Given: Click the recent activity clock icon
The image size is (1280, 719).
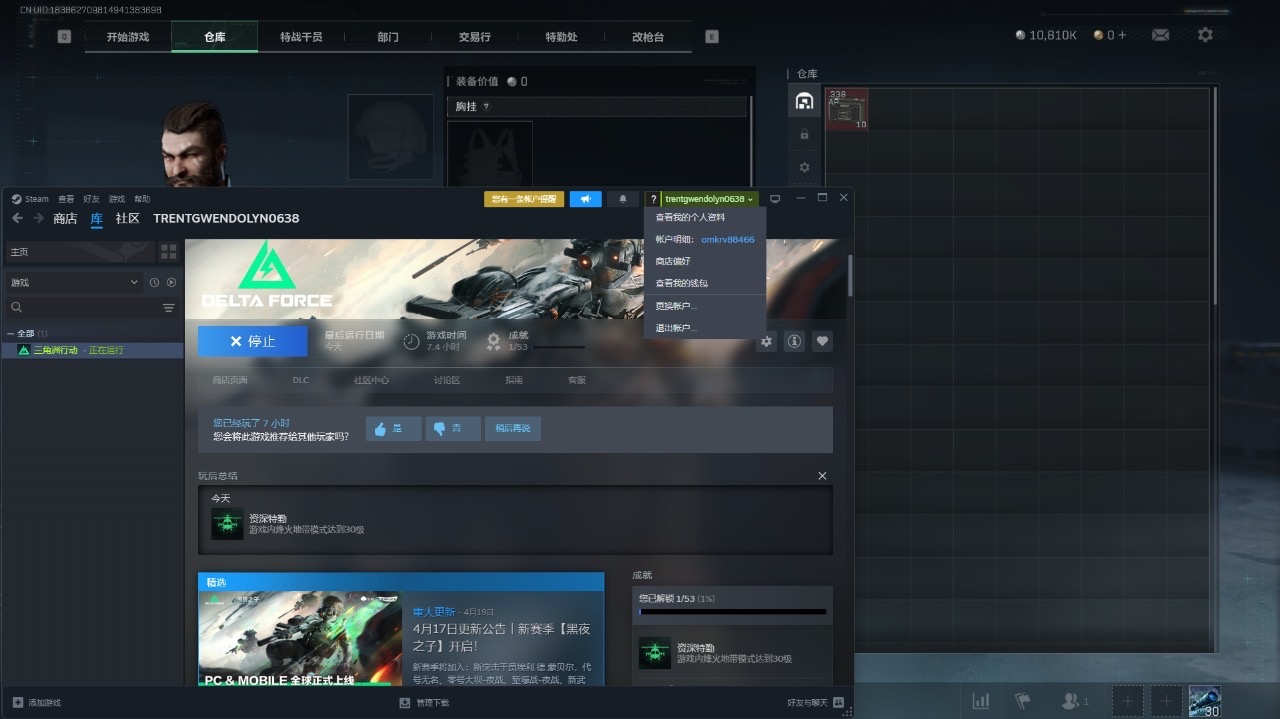Looking at the screenshot, I should [x=154, y=283].
